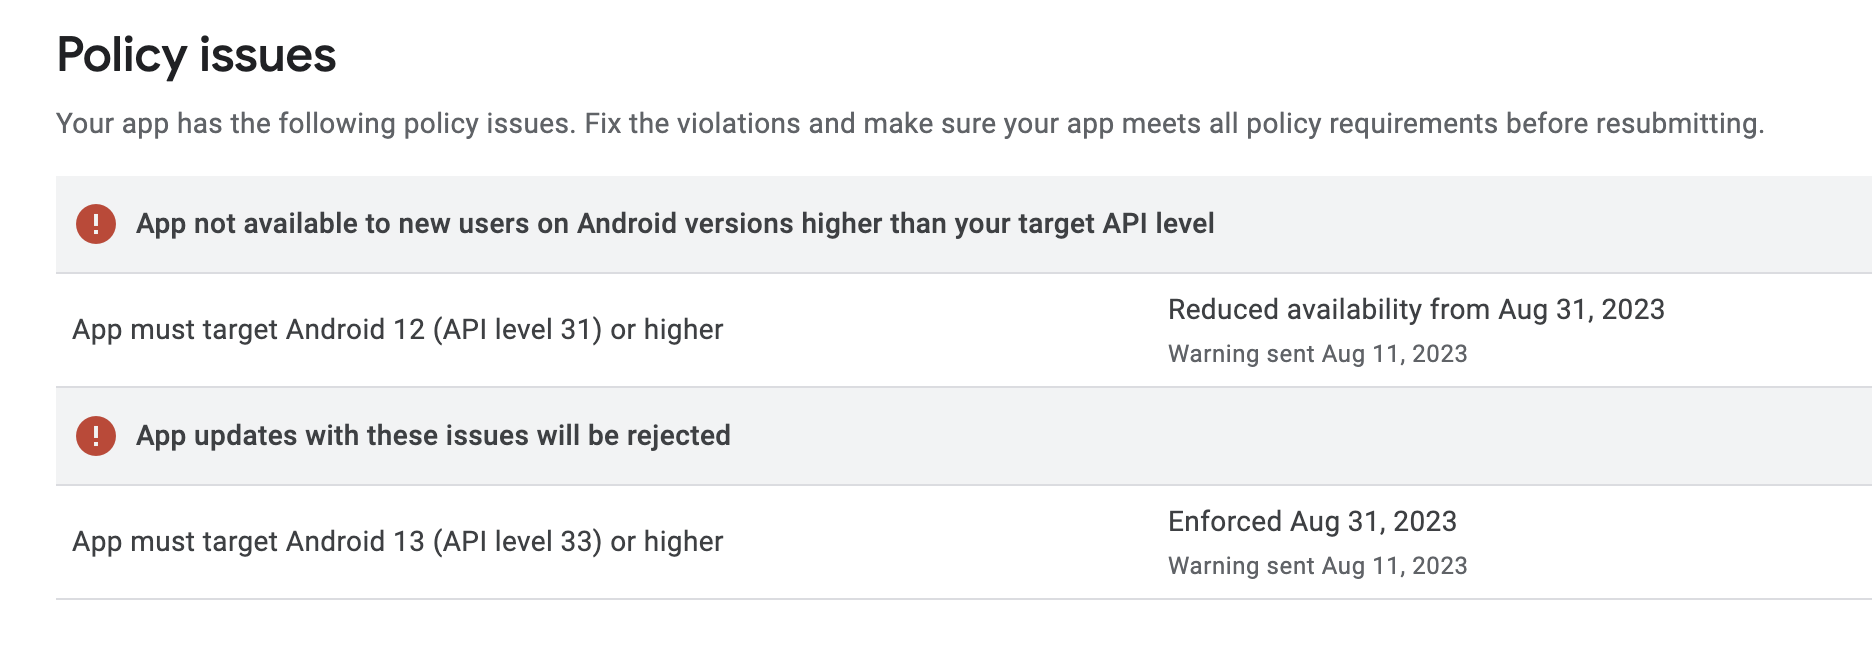Screen dimensions: 1872x670
Task: Click the '(API level 31)' text
Action: point(517,330)
